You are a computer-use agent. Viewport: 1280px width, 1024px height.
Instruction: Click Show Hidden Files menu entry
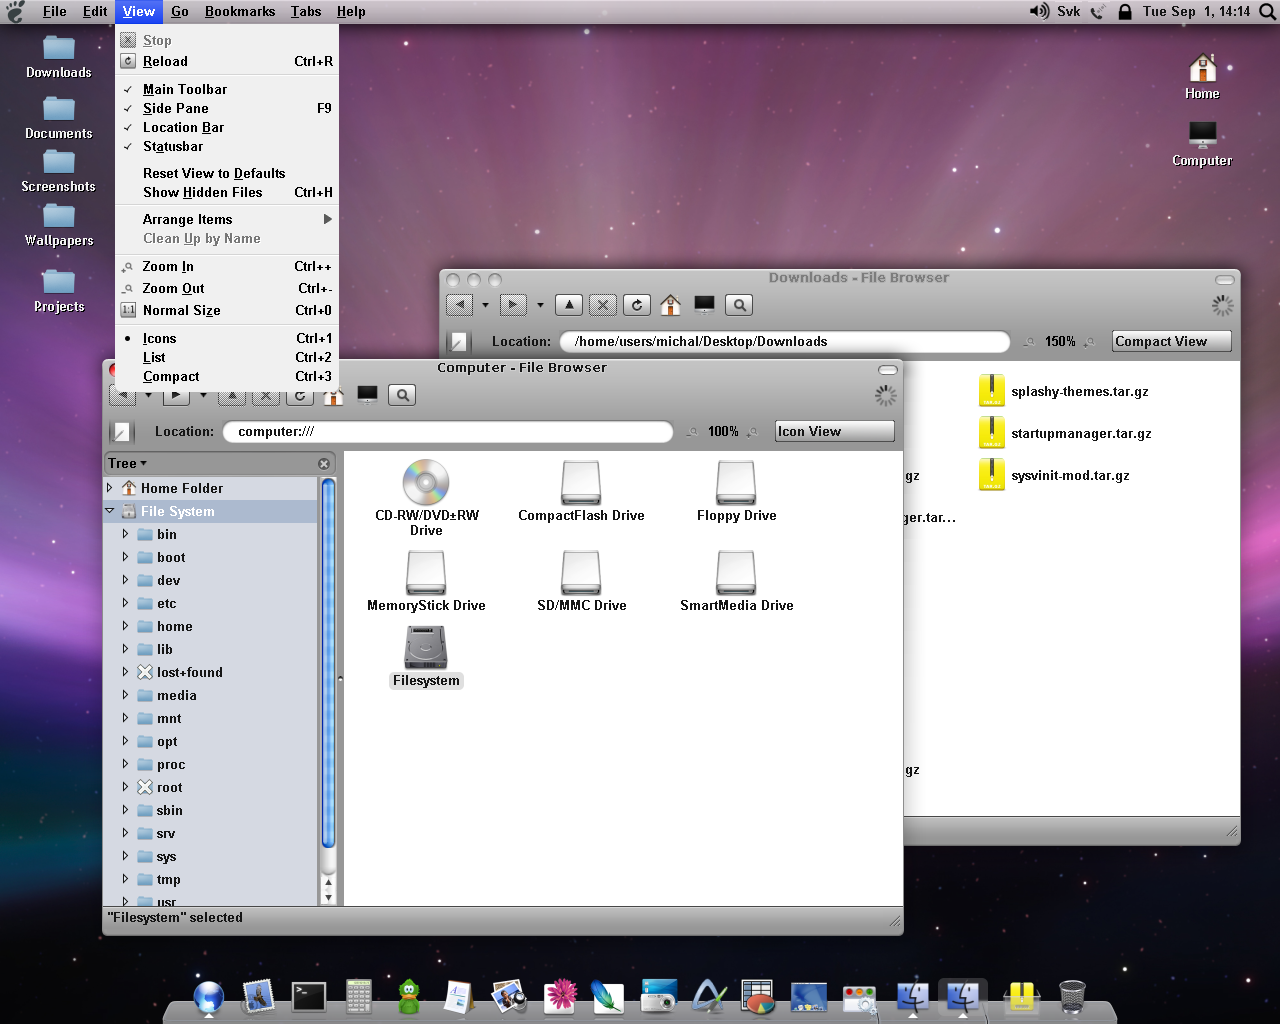point(203,193)
